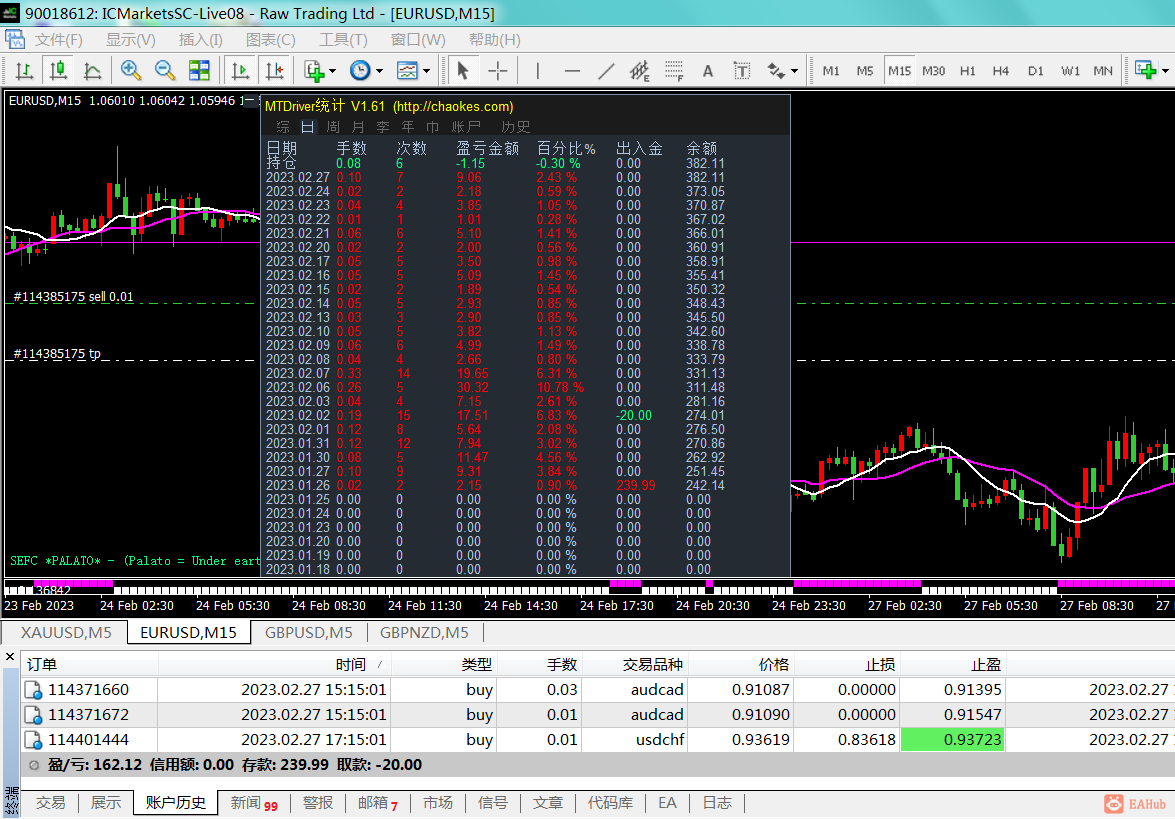This screenshot has width=1175, height=819.
Task: Click order 114371660 row icon
Action: point(33,689)
